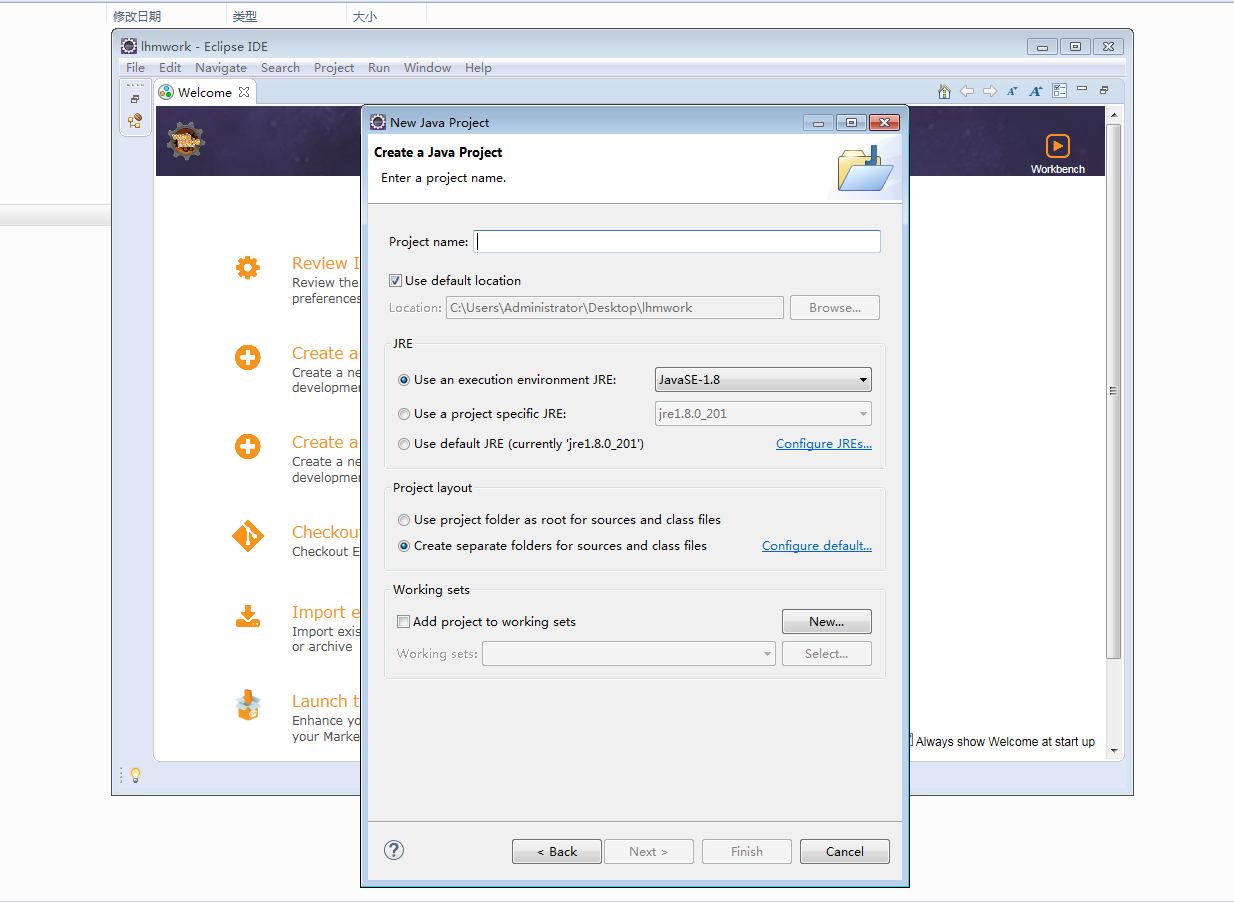Image resolution: width=1234 pixels, height=902 pixels.
Task: Select Use an execution environment JRE radio
Action: pyautogui.click(x=404, y=380)
